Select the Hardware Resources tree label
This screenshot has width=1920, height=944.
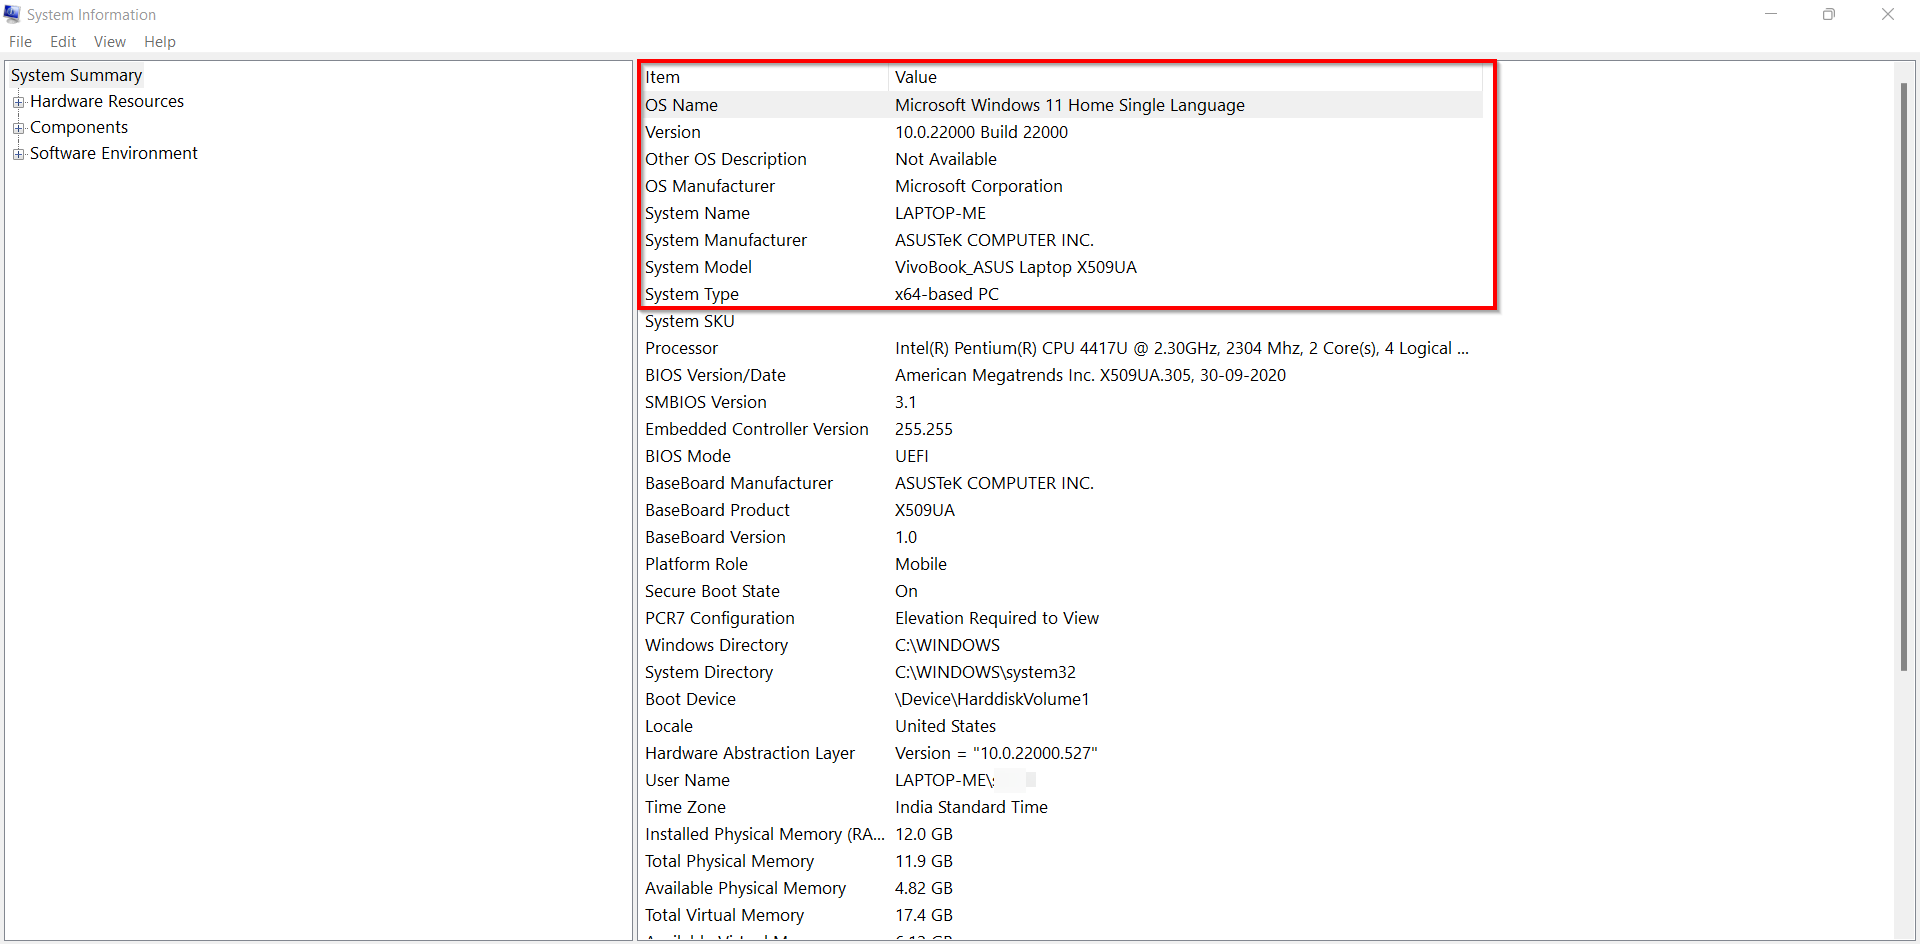point(107,101)
